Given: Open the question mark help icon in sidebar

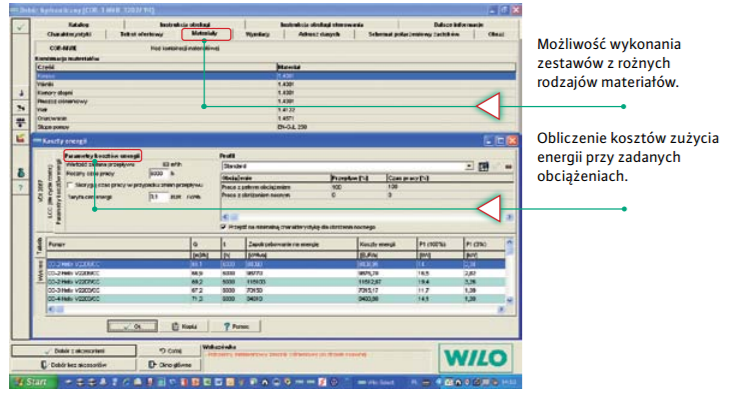Looking at the screenshot, I should pos(21,188).
